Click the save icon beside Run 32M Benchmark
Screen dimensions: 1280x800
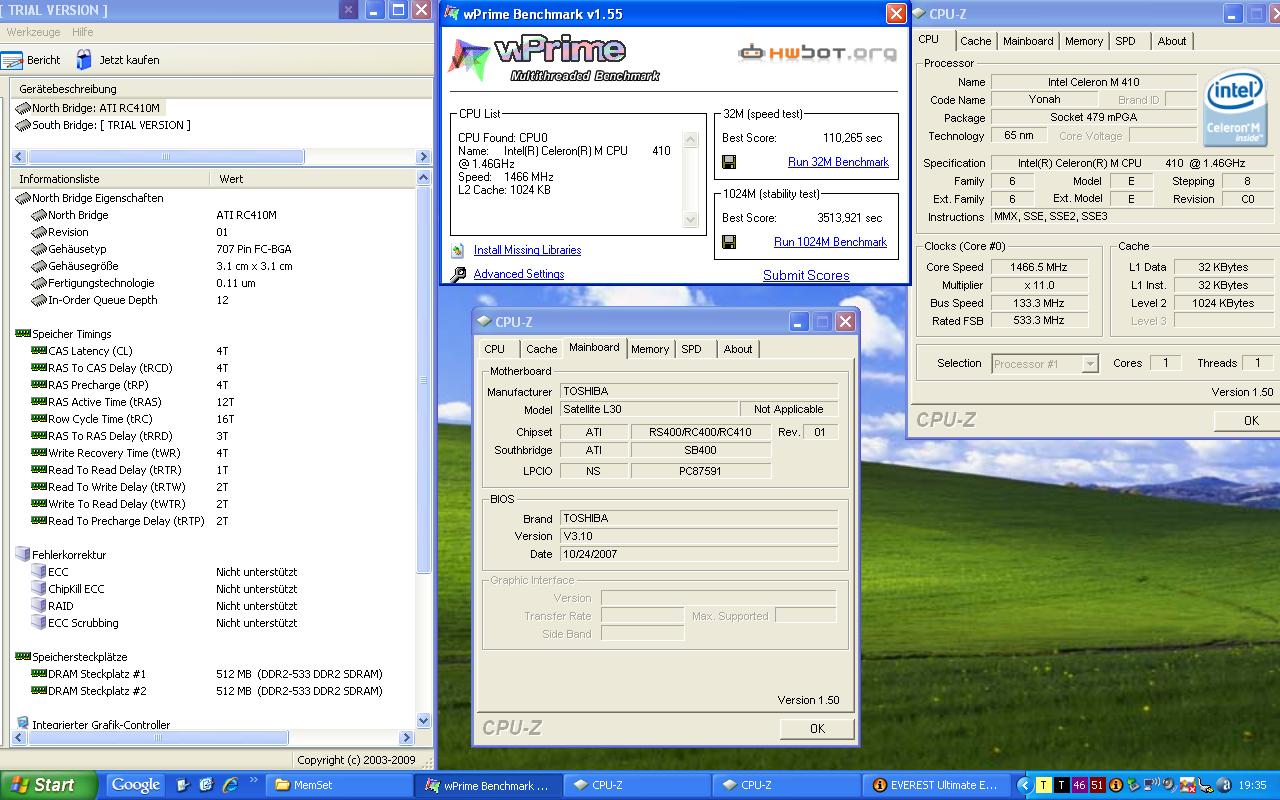pyautogui.click(x=729, y=162)
